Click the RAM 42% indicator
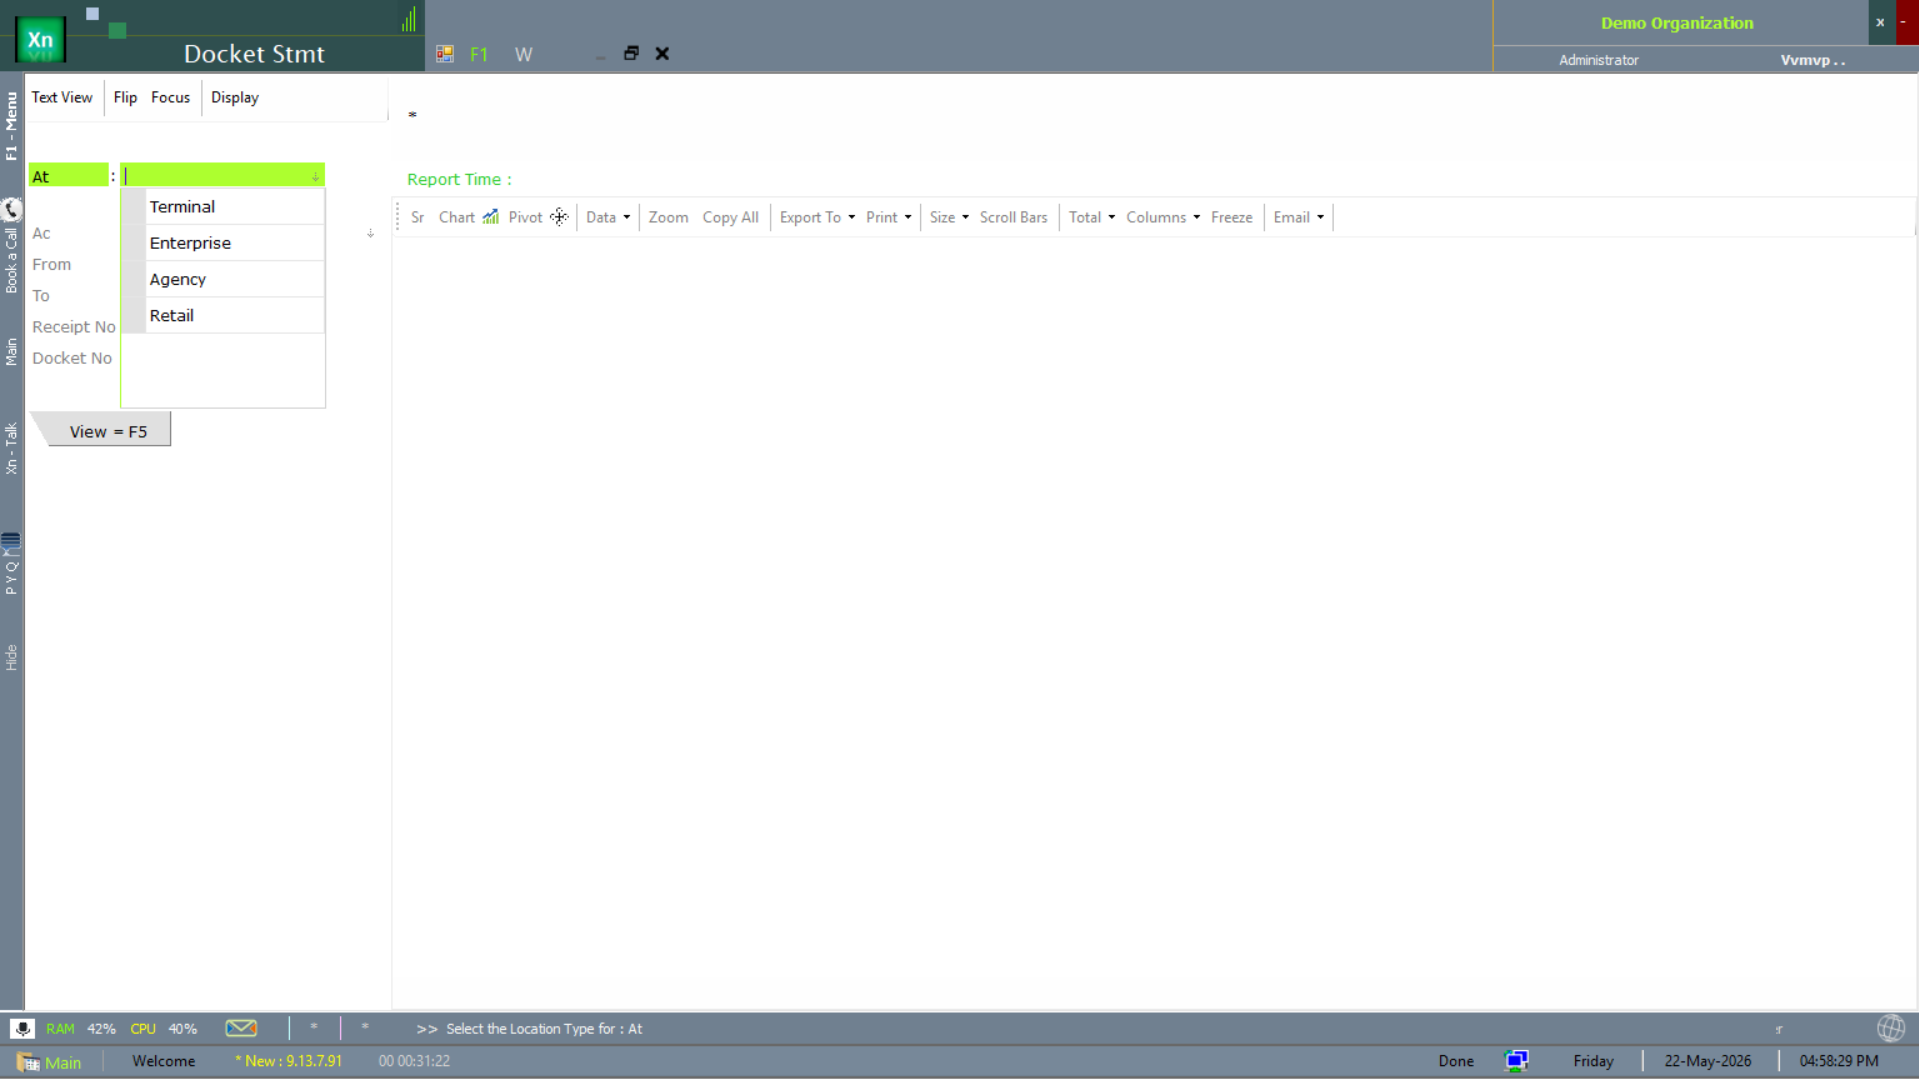Screen dimensions: 1919x1079 click(x=80, y=1028)
